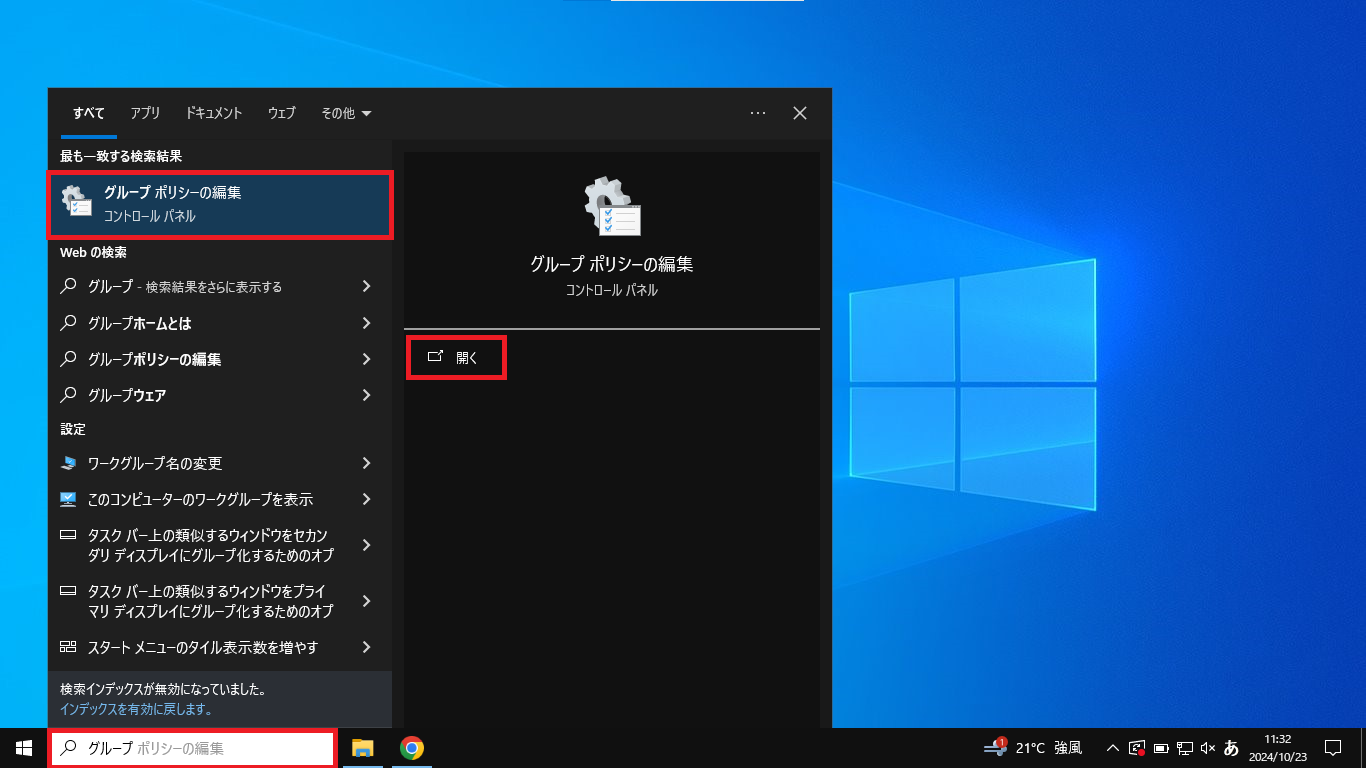Image resolution: width=1366 pixels, height=768 pixels.
Task: Open File Explorer from taskbar
Action: coord(362,748)
